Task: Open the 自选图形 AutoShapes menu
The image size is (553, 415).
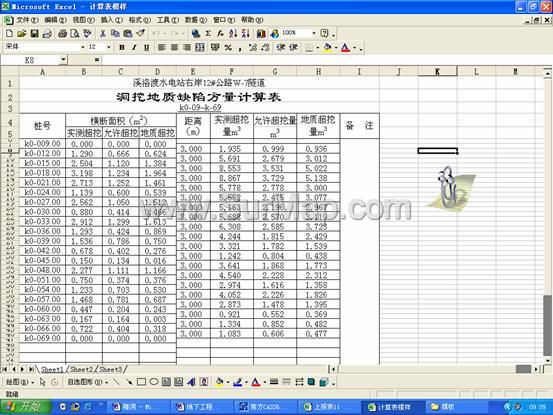Action: click(87, 382)
